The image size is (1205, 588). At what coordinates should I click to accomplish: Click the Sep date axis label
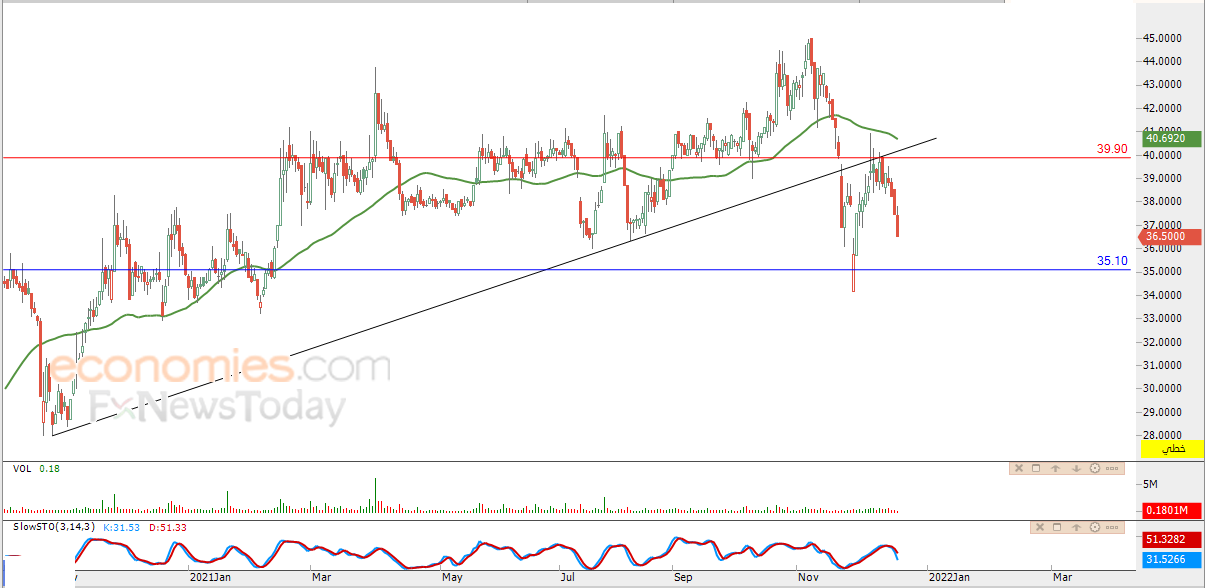point(683,577)
